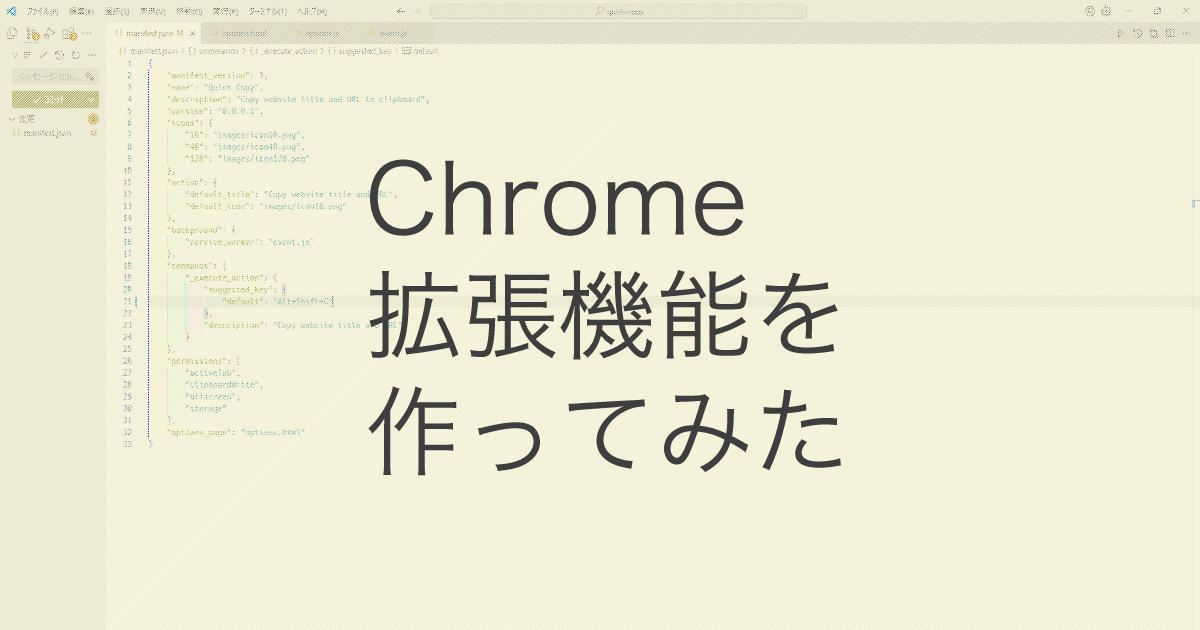The height and width of the screenshot is (630, 1200).
Task: Open the ファイル (File) menu
Action: point(41,11)
